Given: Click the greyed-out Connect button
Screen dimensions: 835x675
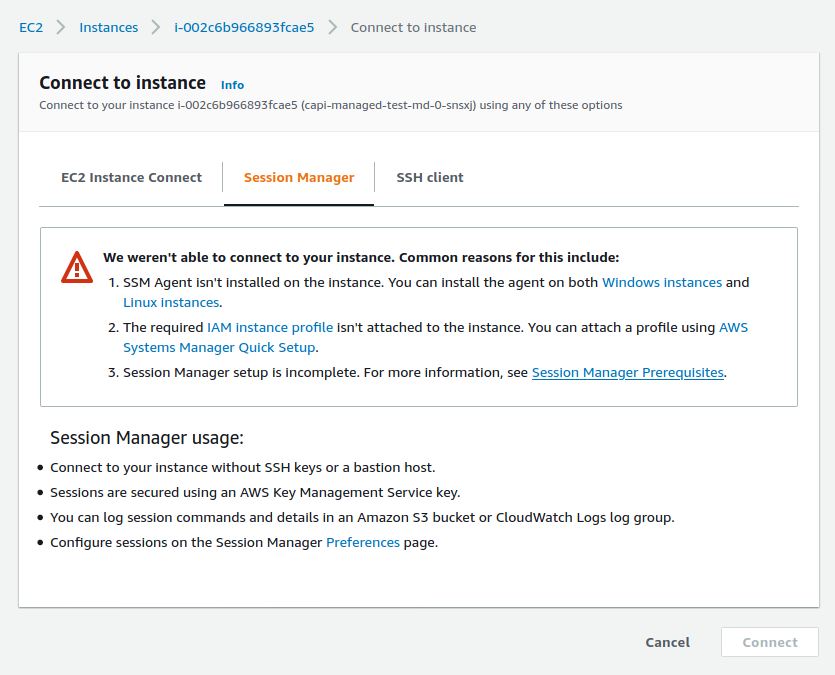Looking at the screenshot, I should click(x=770, y=643).
